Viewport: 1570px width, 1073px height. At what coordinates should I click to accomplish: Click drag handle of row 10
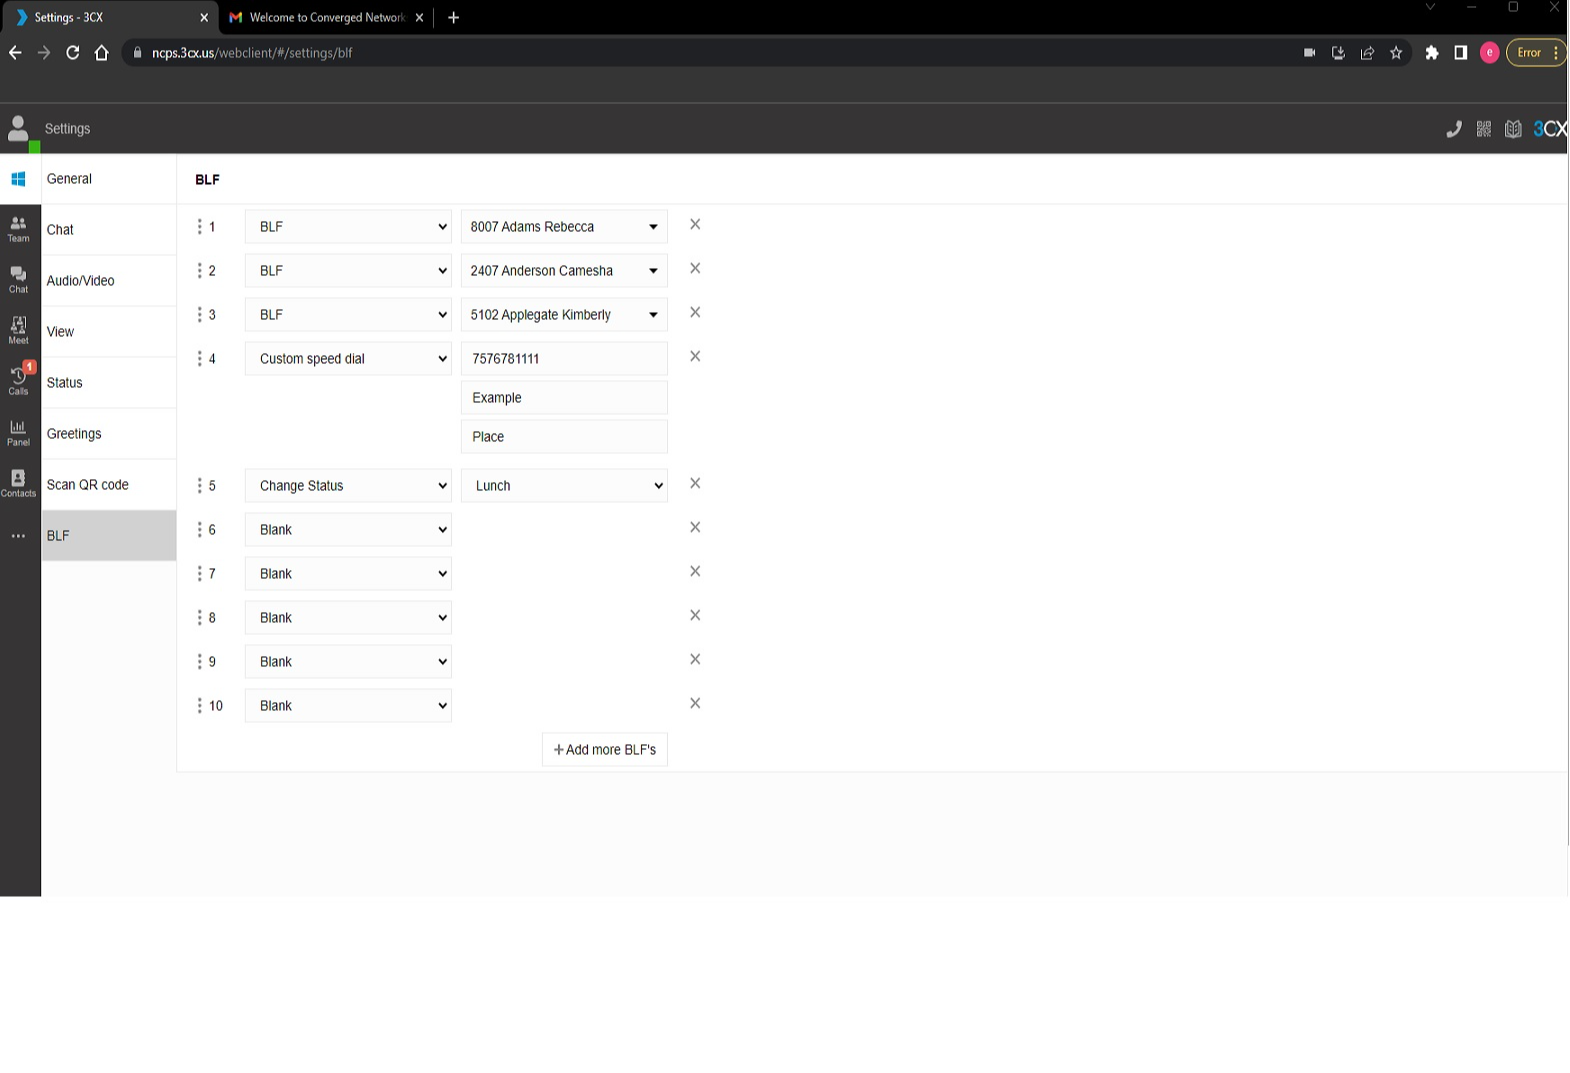199,706
